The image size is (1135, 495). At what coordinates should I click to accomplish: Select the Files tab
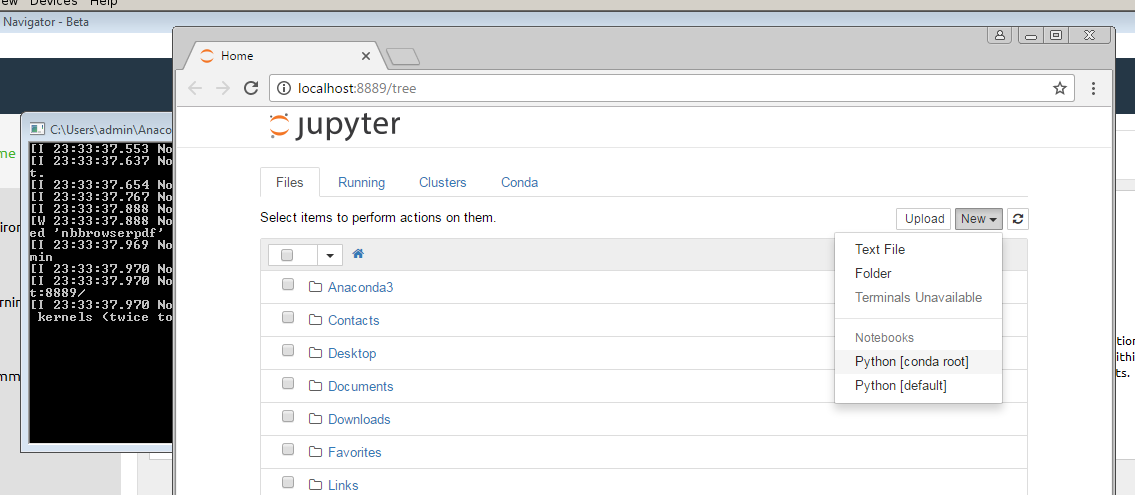click(290, 182)
